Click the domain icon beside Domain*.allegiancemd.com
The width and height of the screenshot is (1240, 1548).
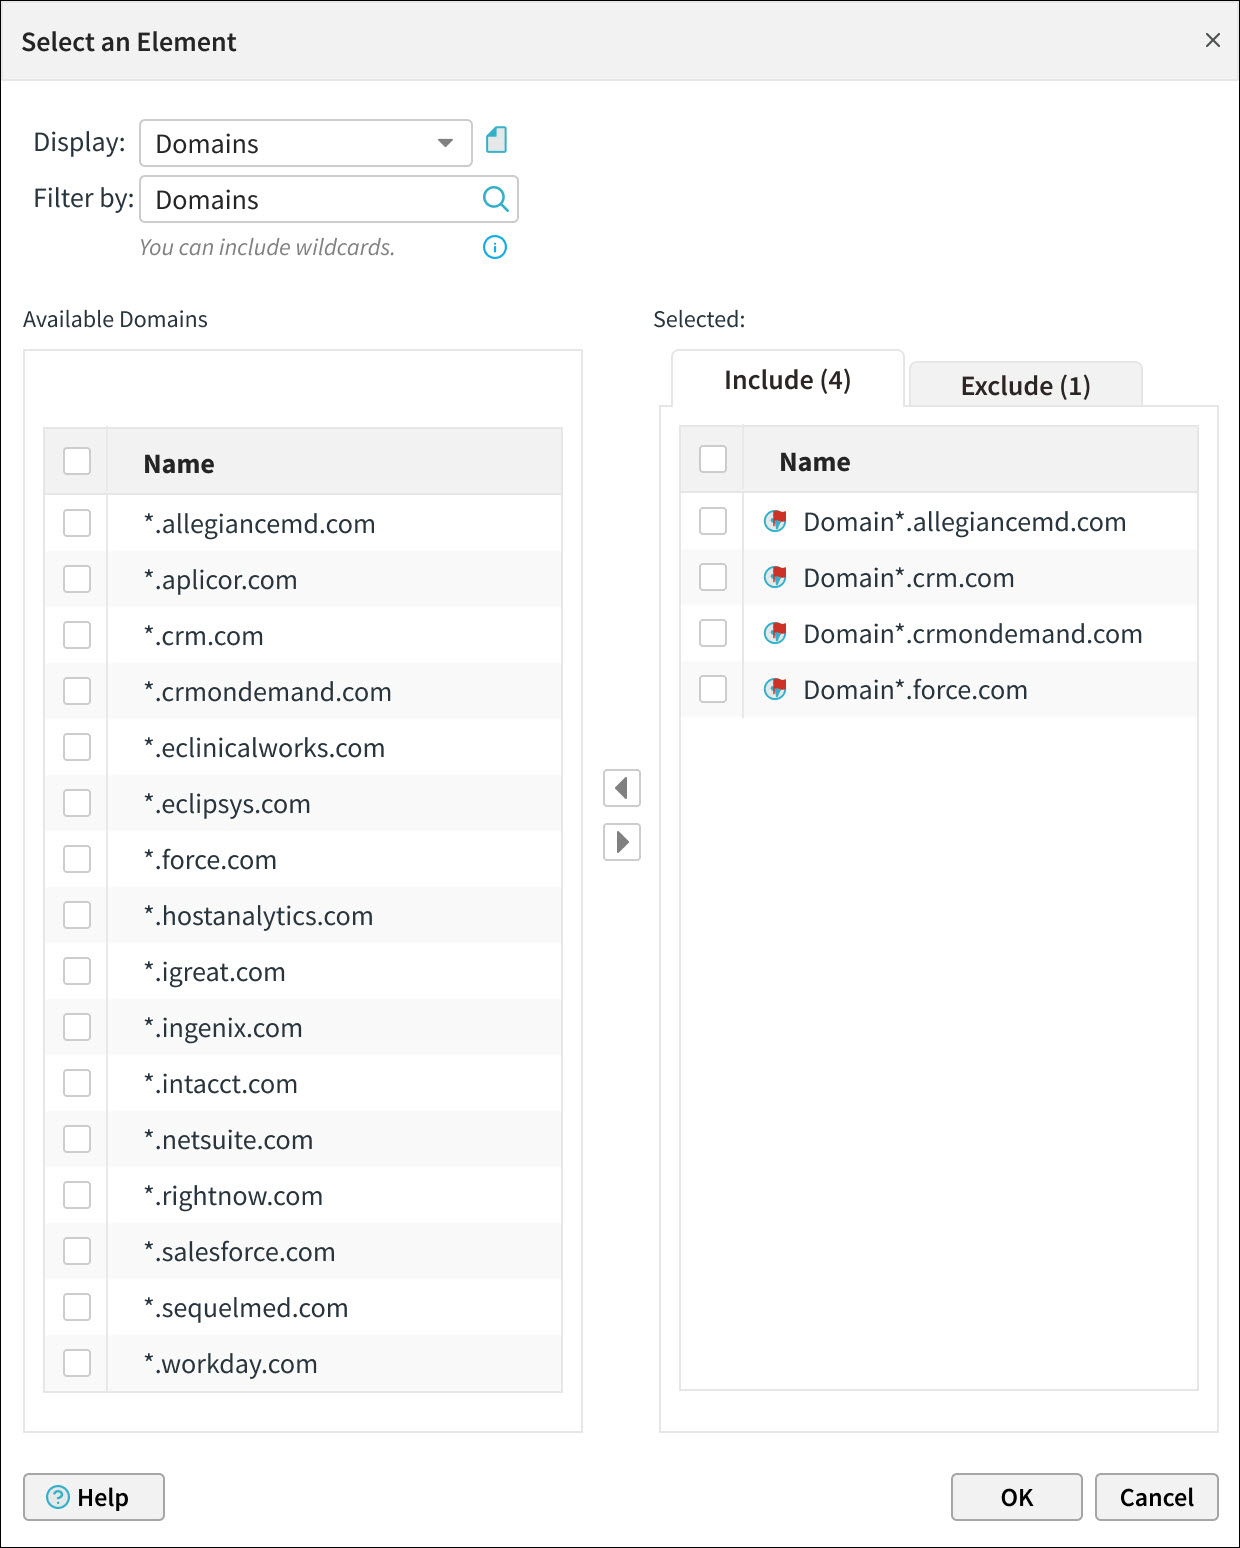[775, 521]
